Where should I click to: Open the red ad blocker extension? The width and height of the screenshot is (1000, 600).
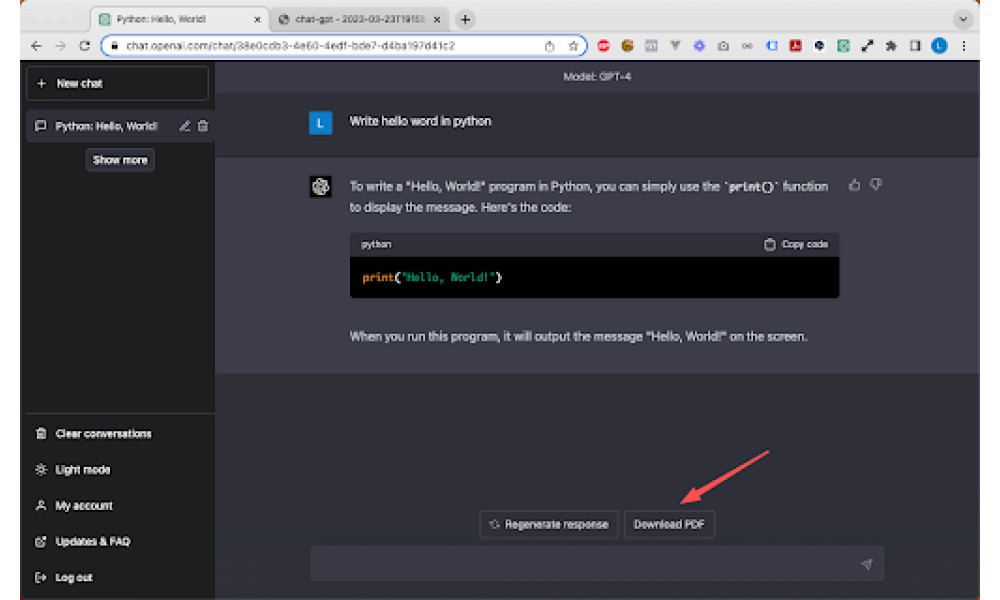click(x=603, y=46)
